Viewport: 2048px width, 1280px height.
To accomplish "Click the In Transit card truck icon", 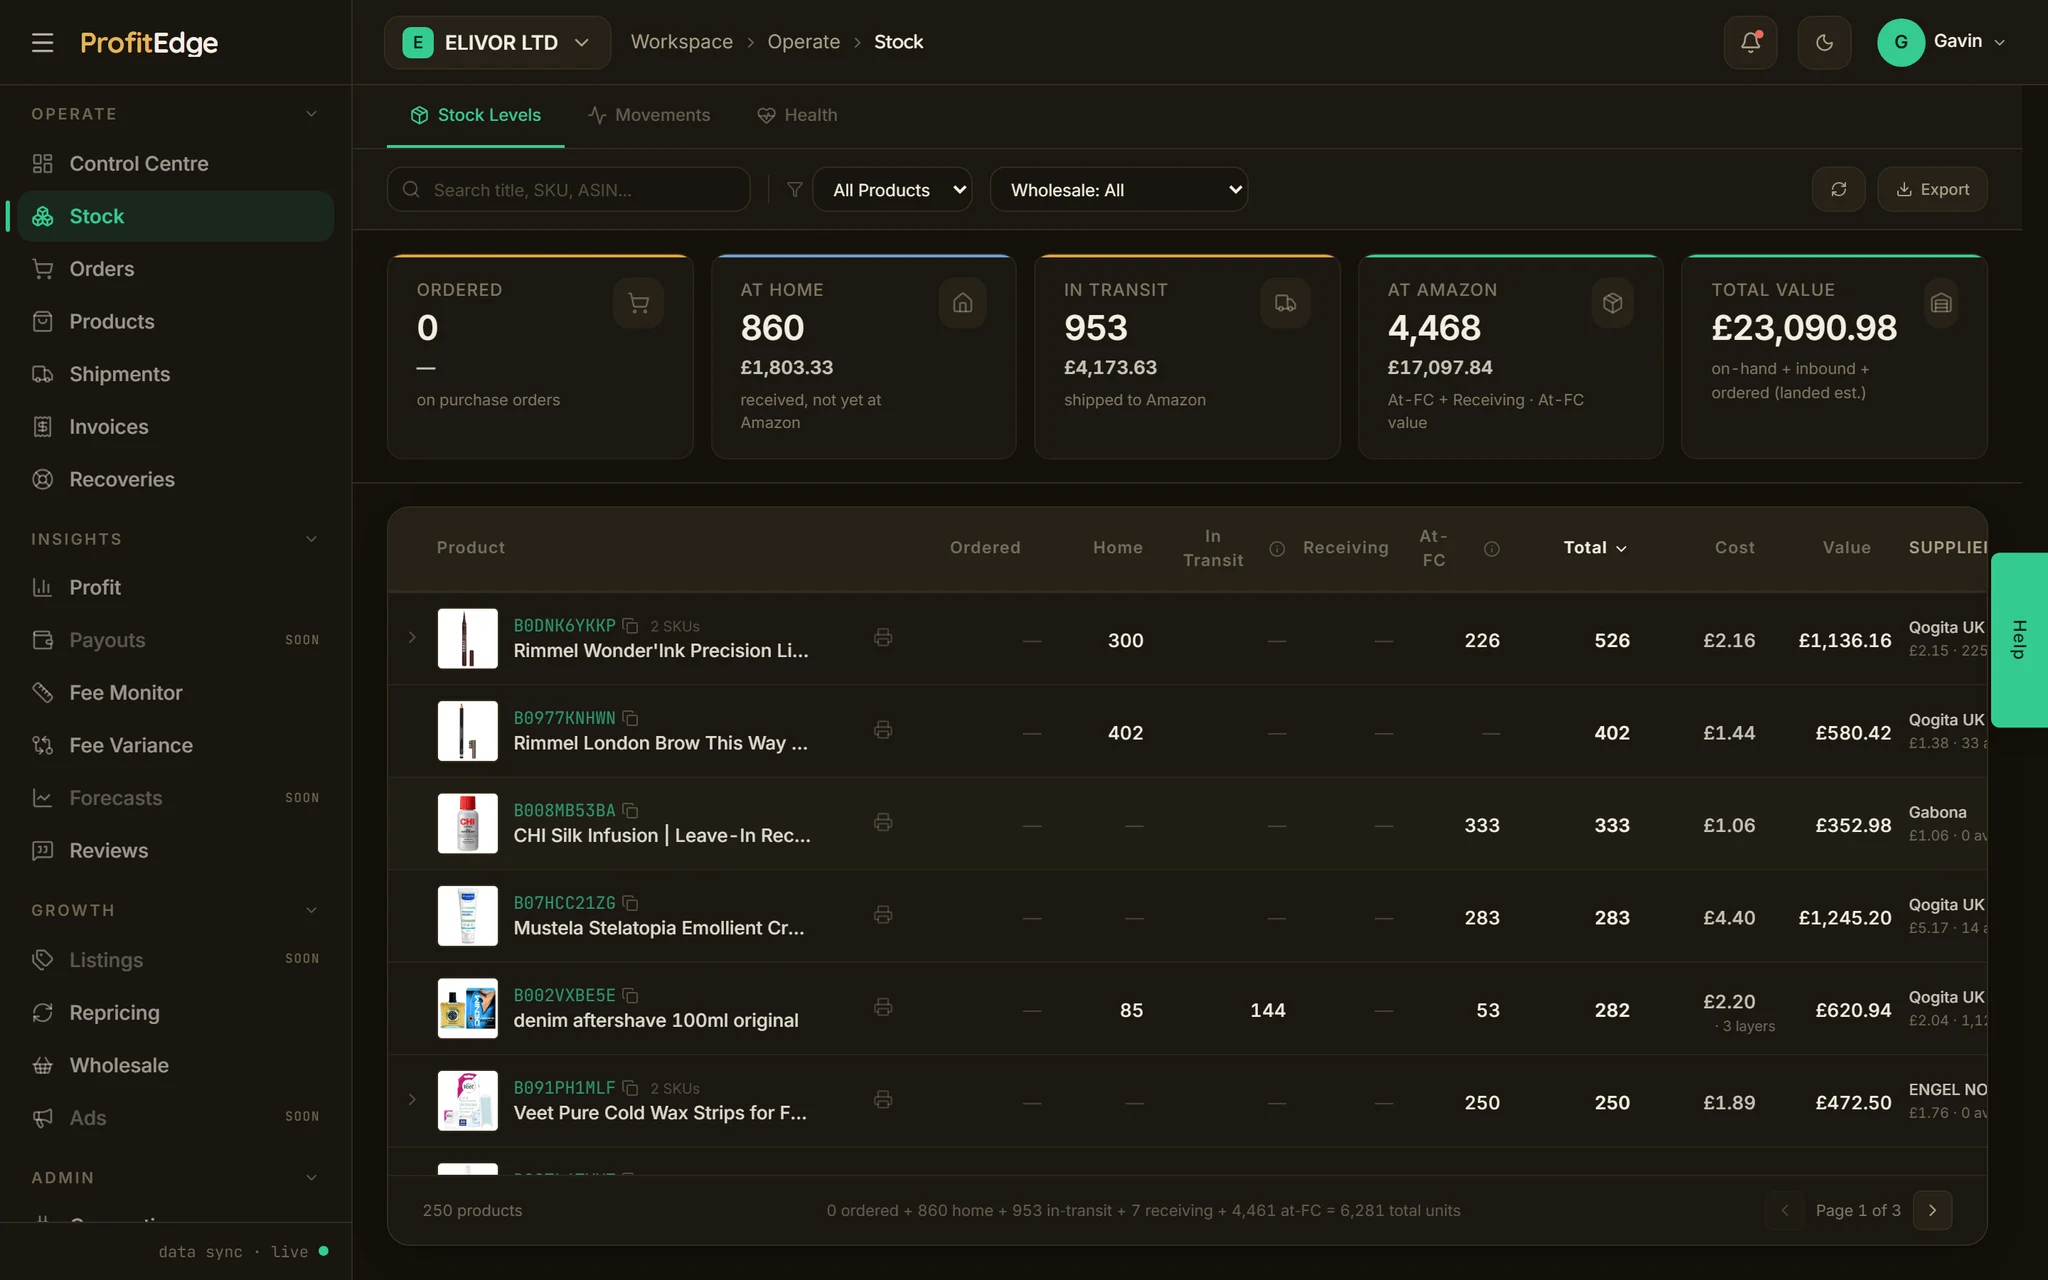I will point(1285,303).
